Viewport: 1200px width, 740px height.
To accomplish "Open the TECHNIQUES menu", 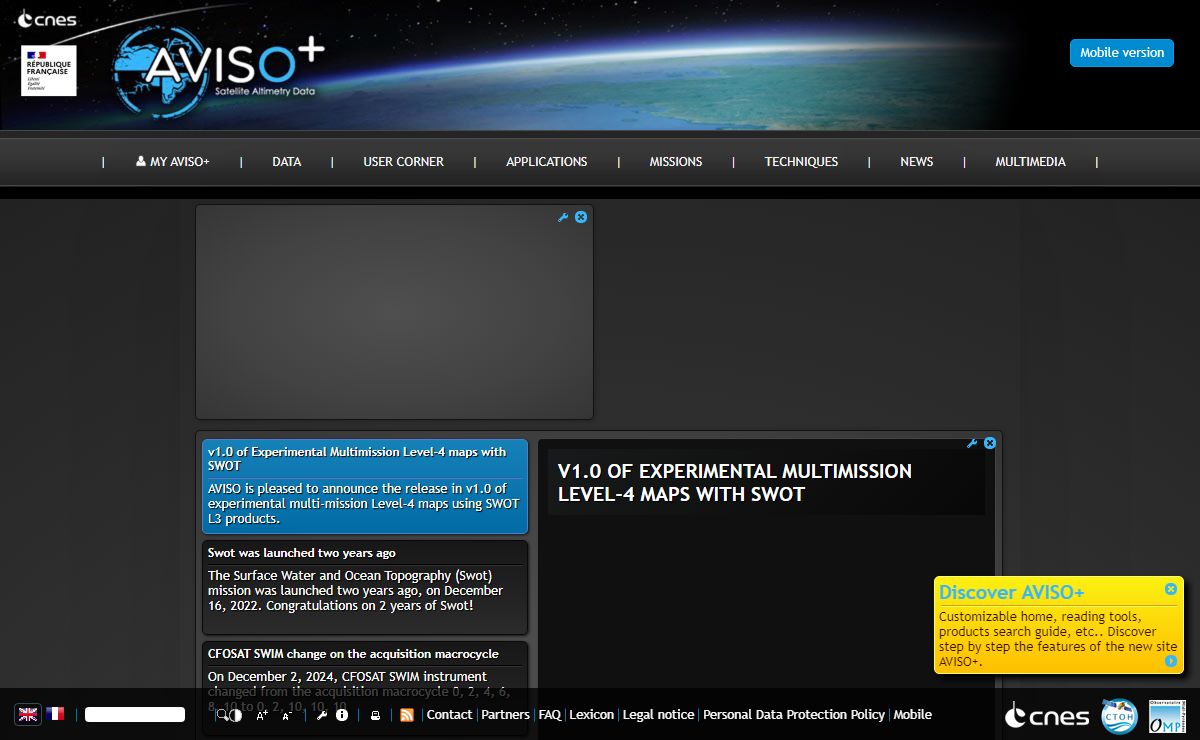I will pos(801,162).
